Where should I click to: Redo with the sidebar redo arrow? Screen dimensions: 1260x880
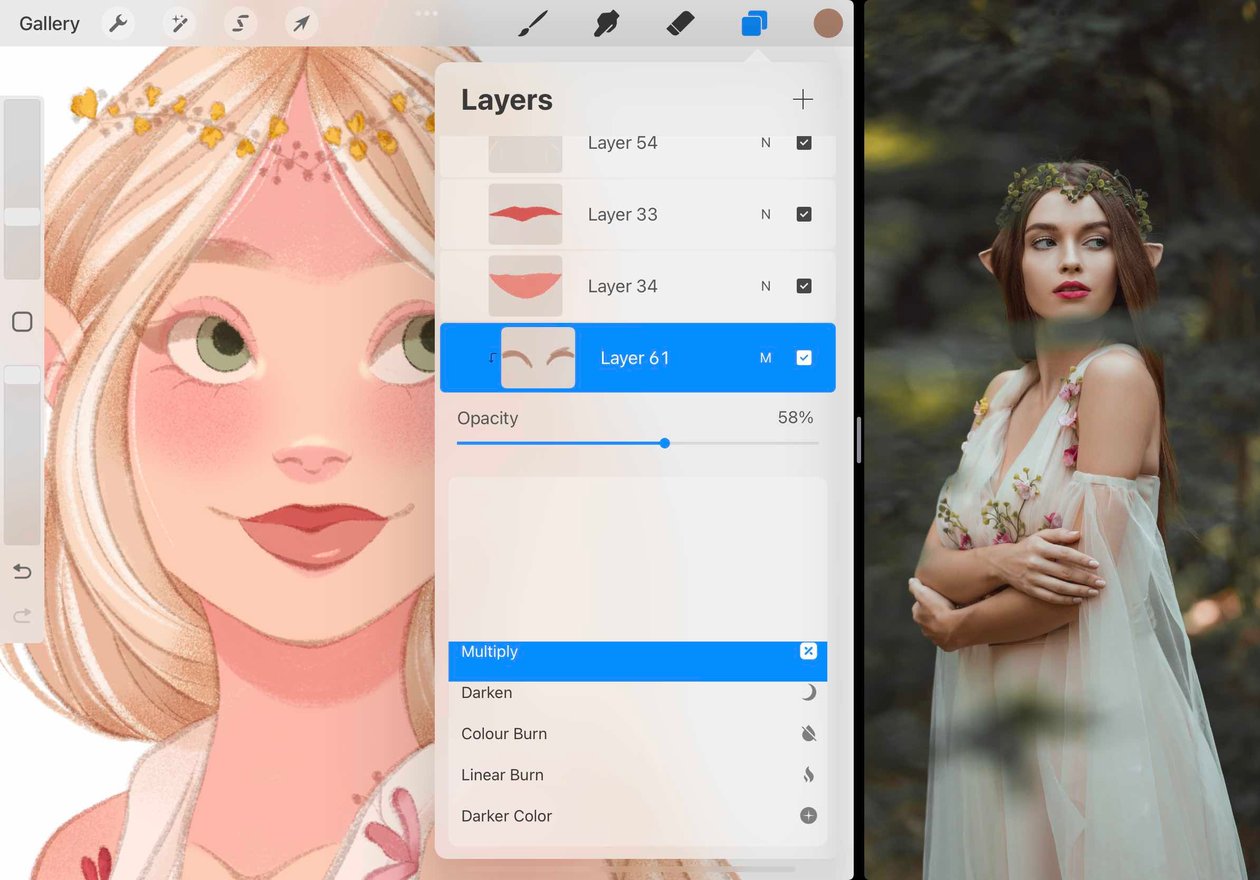(x=22, y=616)
